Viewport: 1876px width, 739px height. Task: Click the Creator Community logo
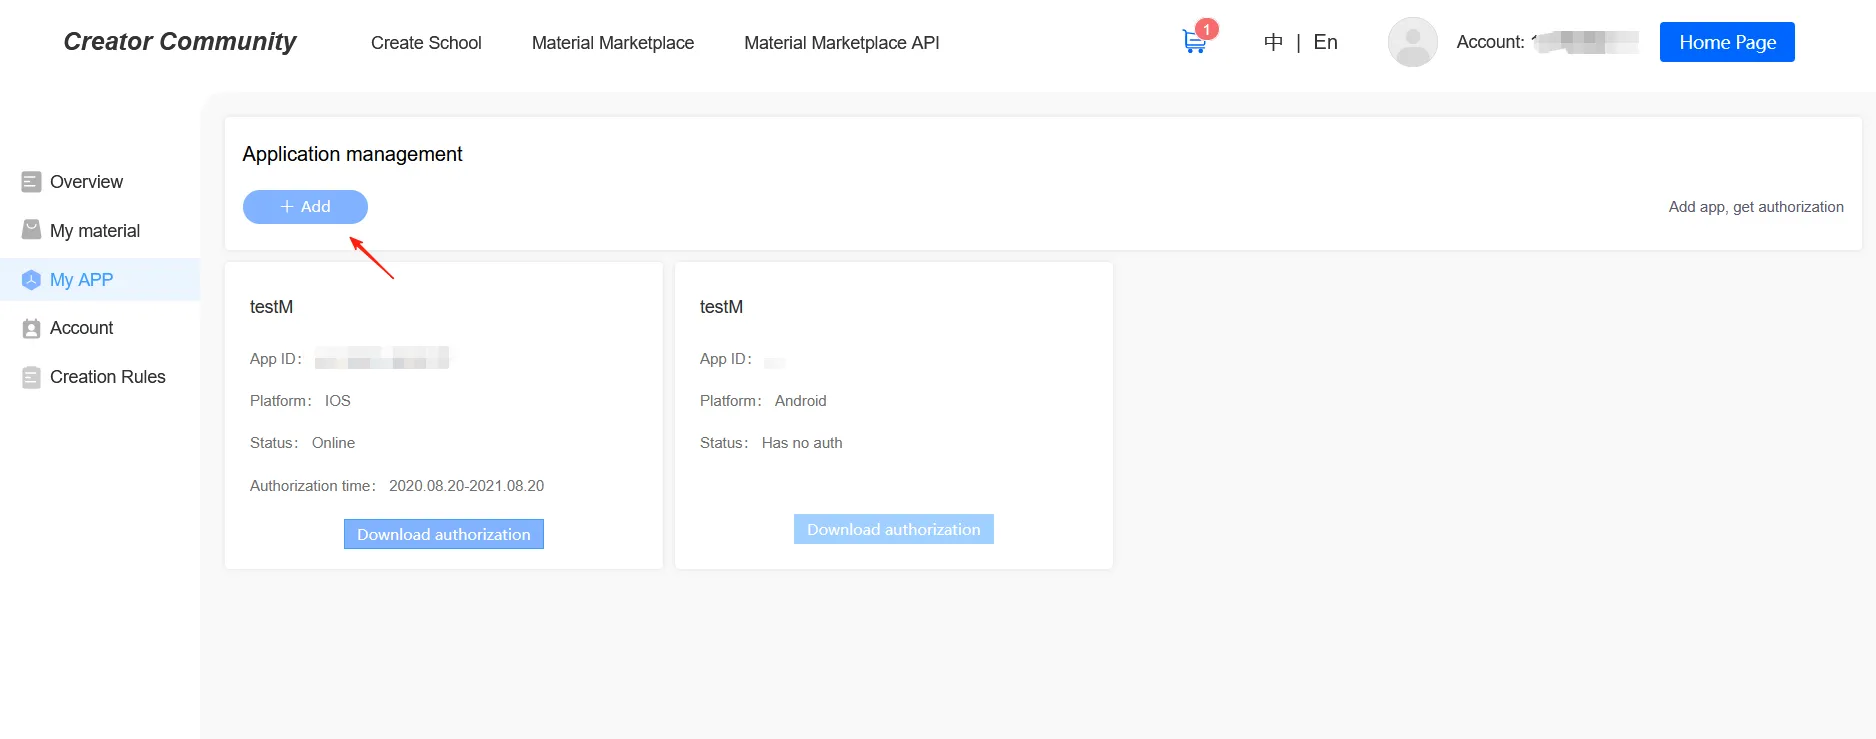tap(180, 41)
